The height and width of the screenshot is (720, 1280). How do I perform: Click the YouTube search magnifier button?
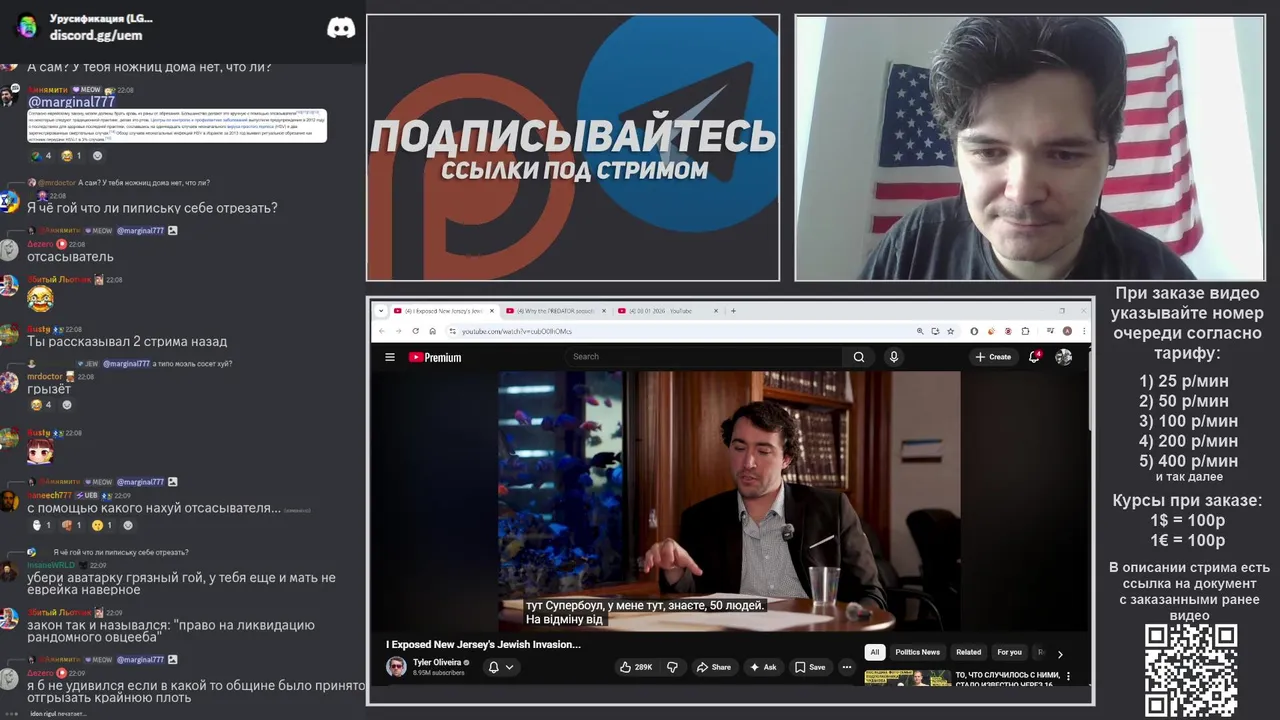[x=859, y=357]
